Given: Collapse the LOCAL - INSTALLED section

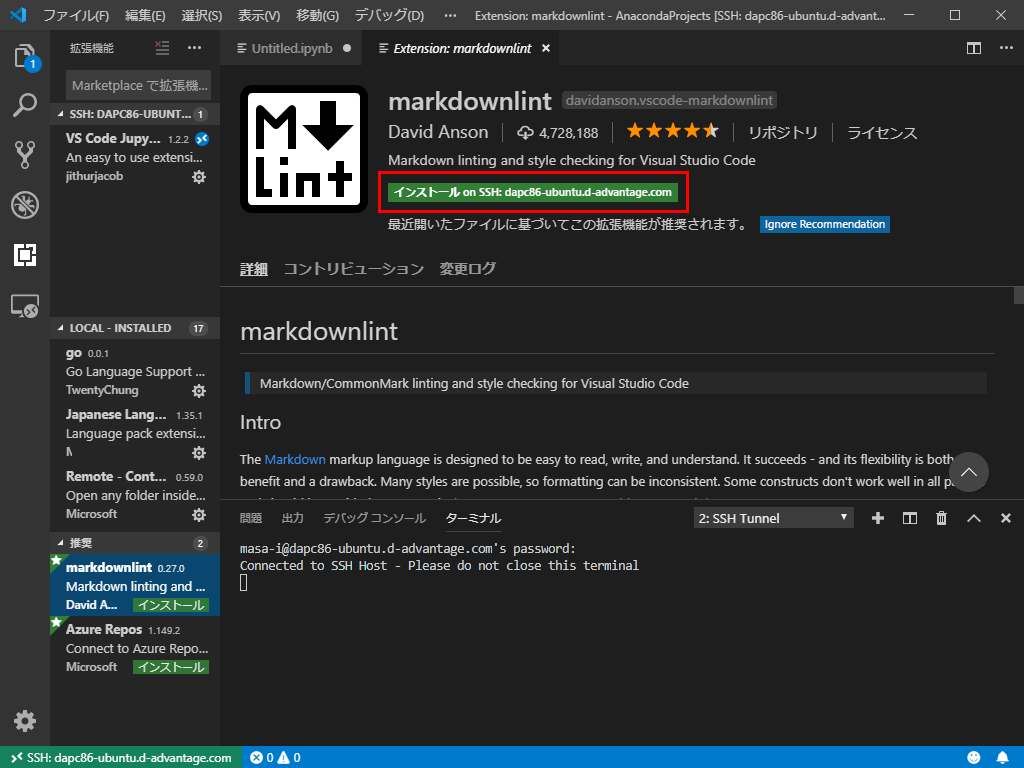Looking at the screenshot, I should 135,328.
